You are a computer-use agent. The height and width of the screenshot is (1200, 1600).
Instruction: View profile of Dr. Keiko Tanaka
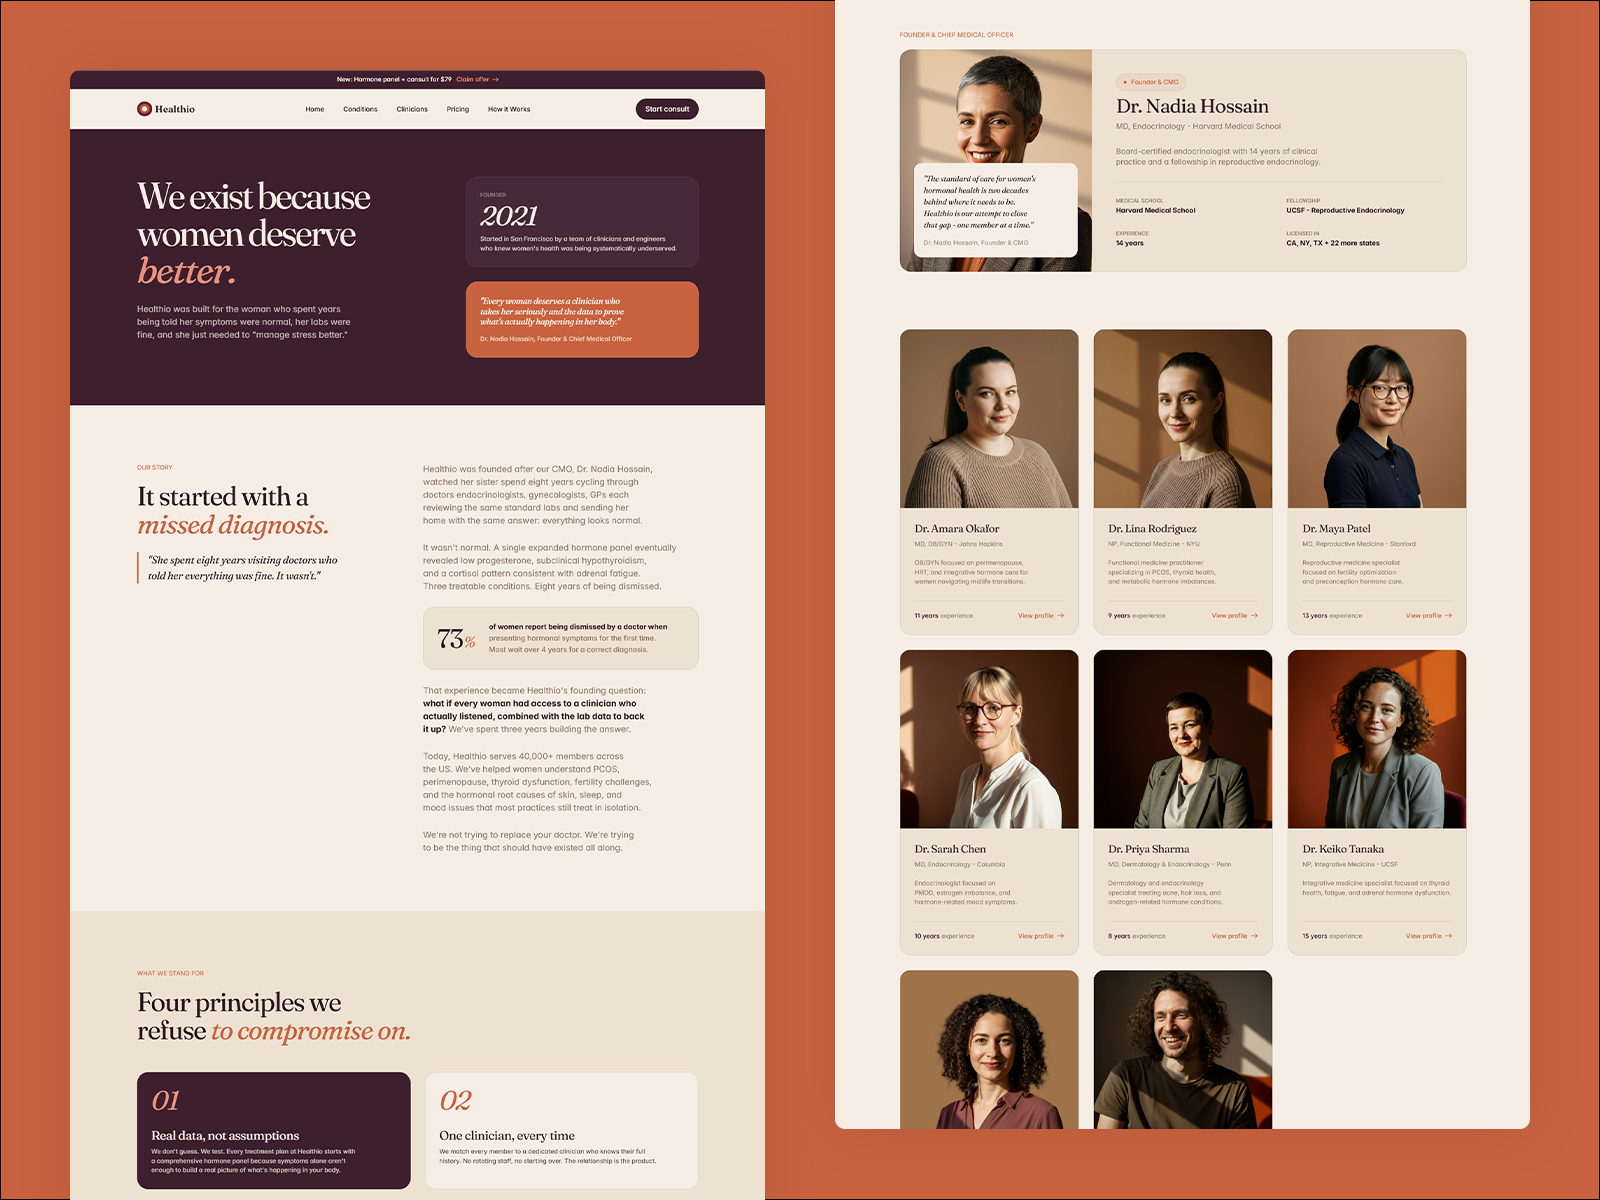1429,936
